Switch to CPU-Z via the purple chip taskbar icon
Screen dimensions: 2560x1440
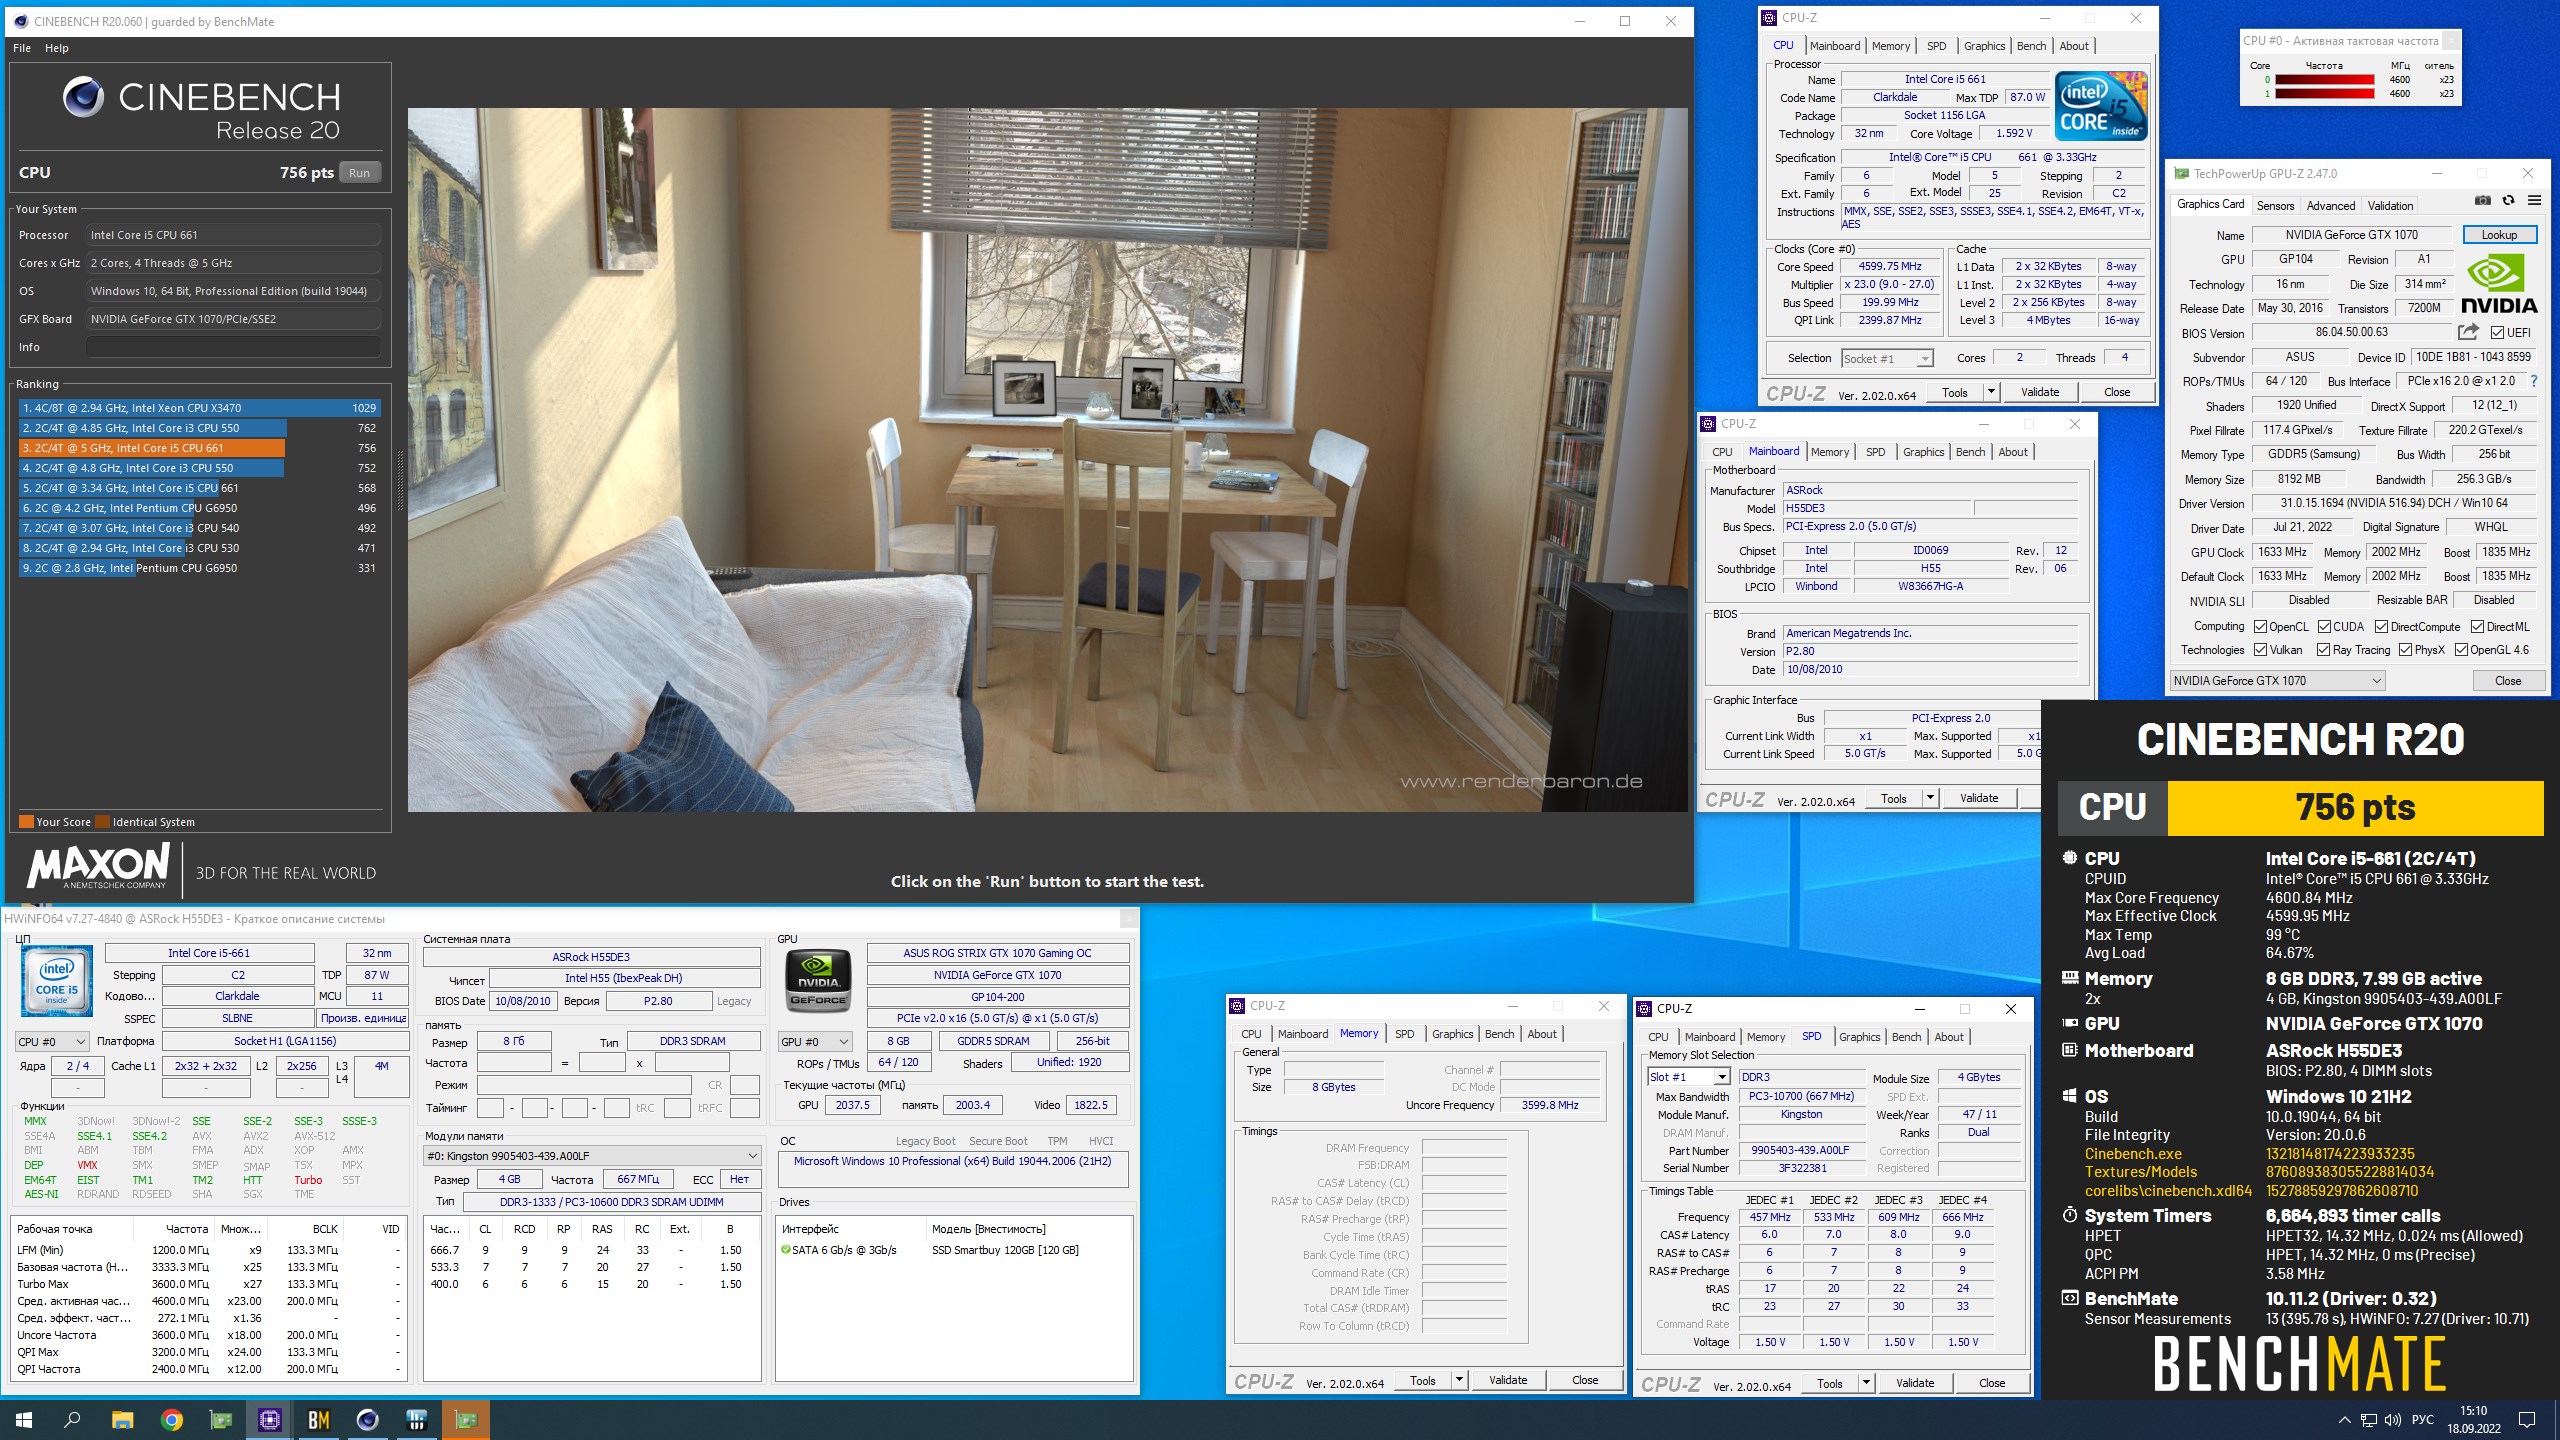[x=269, y=1420]
